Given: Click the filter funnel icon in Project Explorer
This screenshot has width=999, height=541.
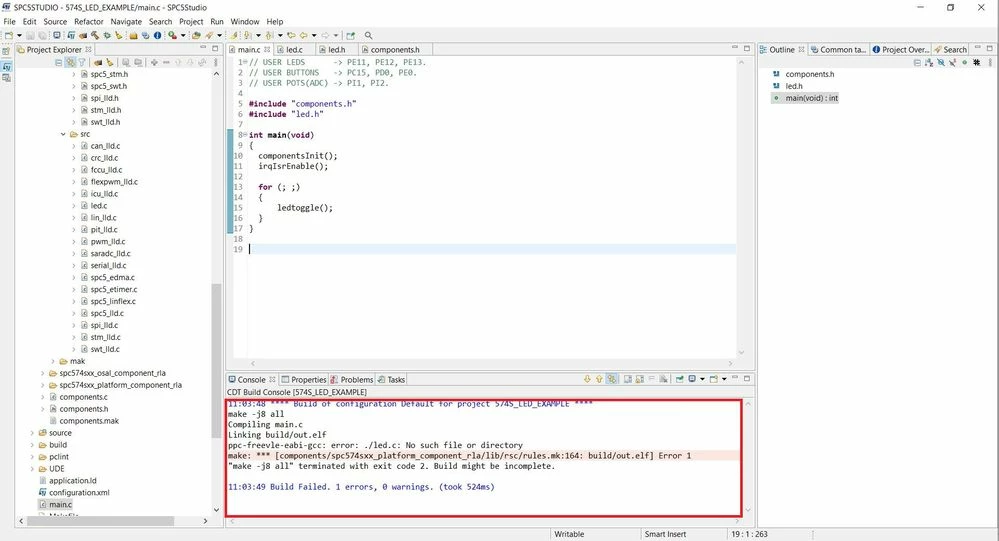Looking at the screenshot, I should coord(82,62).
